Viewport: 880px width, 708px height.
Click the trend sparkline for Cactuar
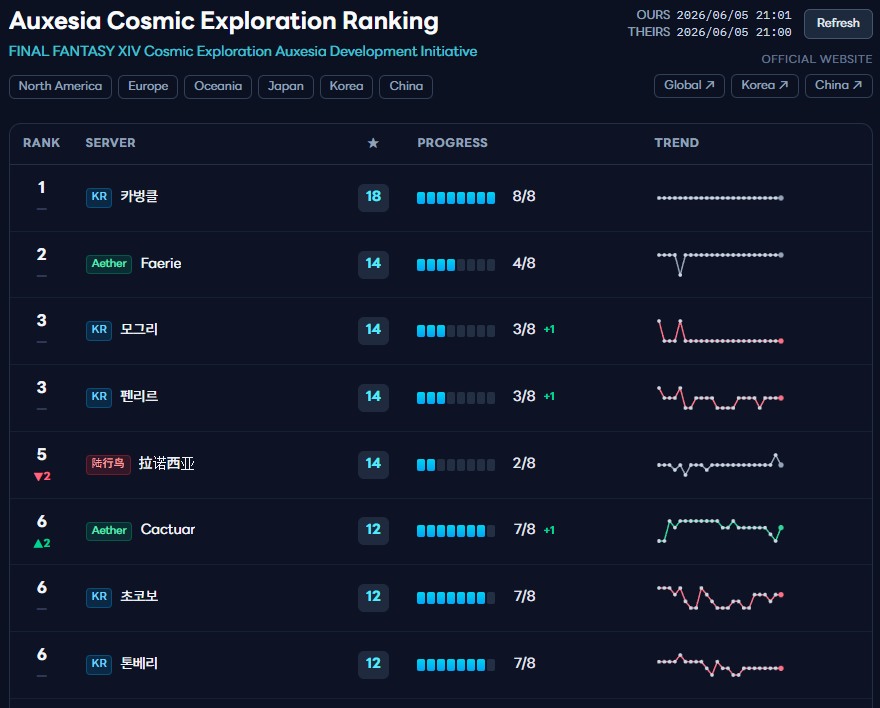point(720,530)
